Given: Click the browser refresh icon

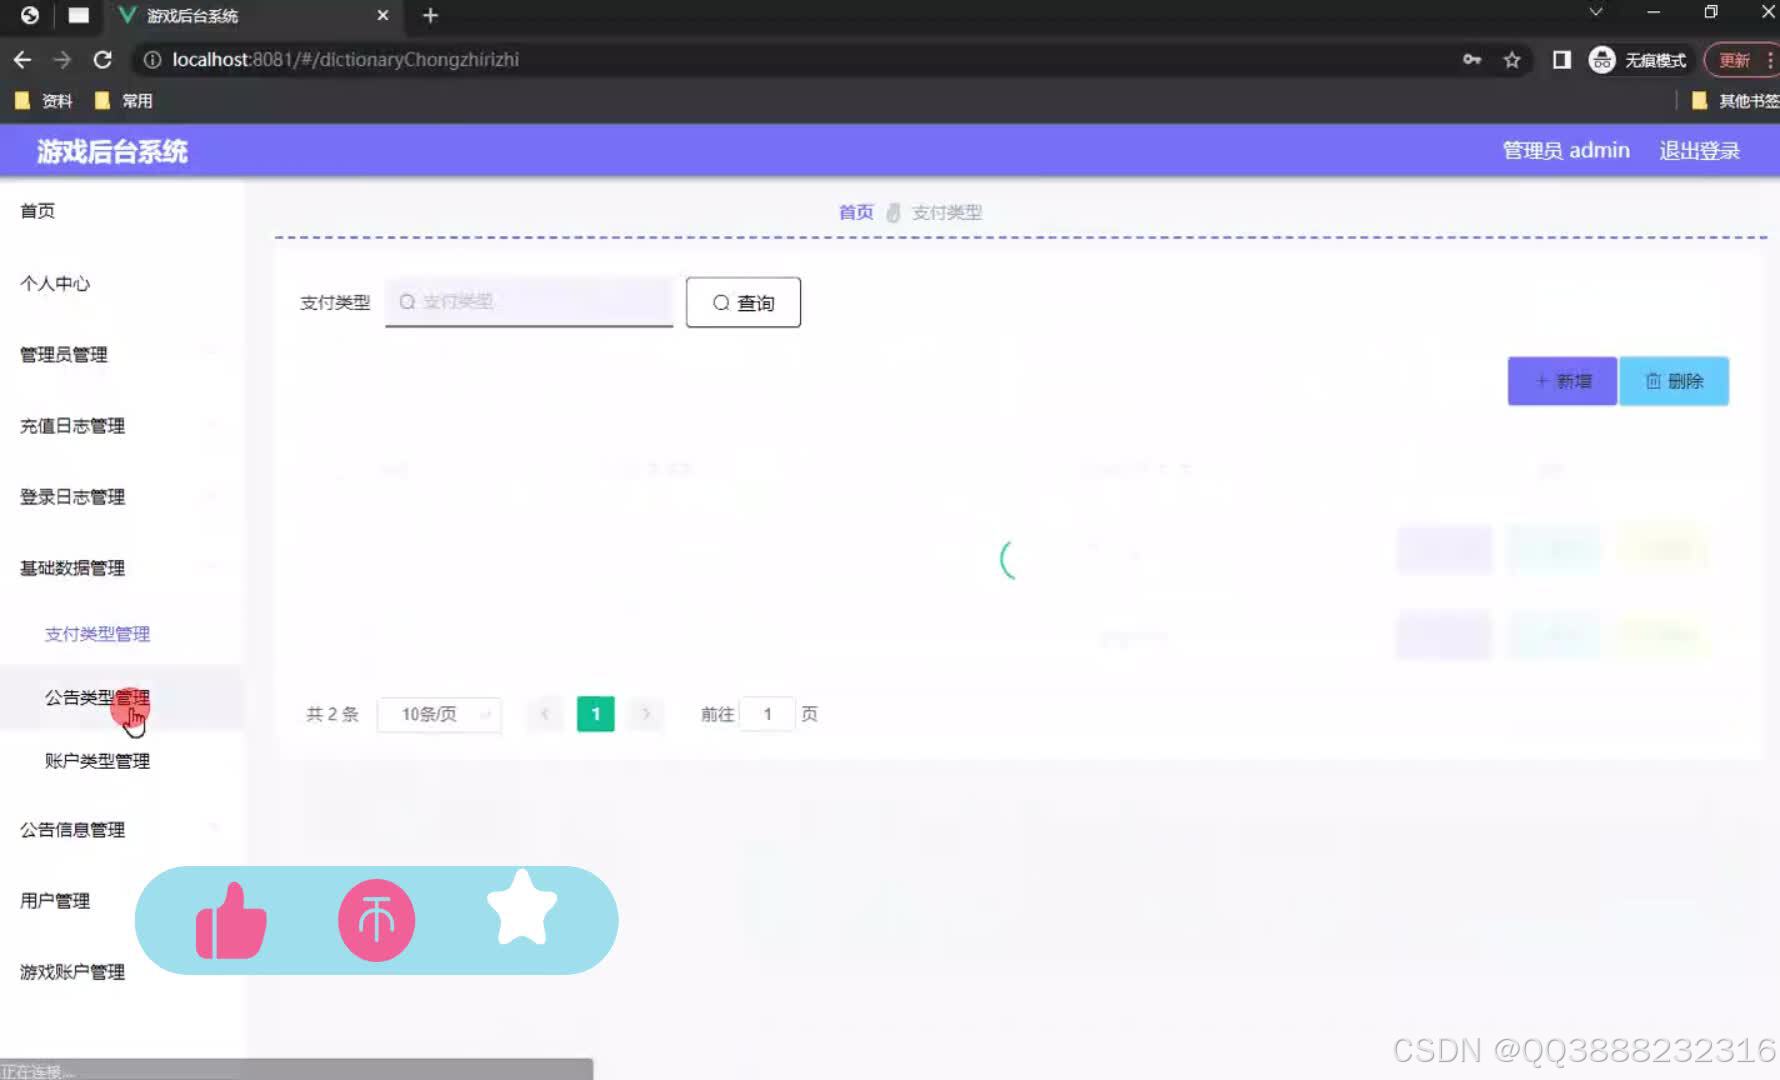Looking at the screenshot, I should click(x=103, y=59).
